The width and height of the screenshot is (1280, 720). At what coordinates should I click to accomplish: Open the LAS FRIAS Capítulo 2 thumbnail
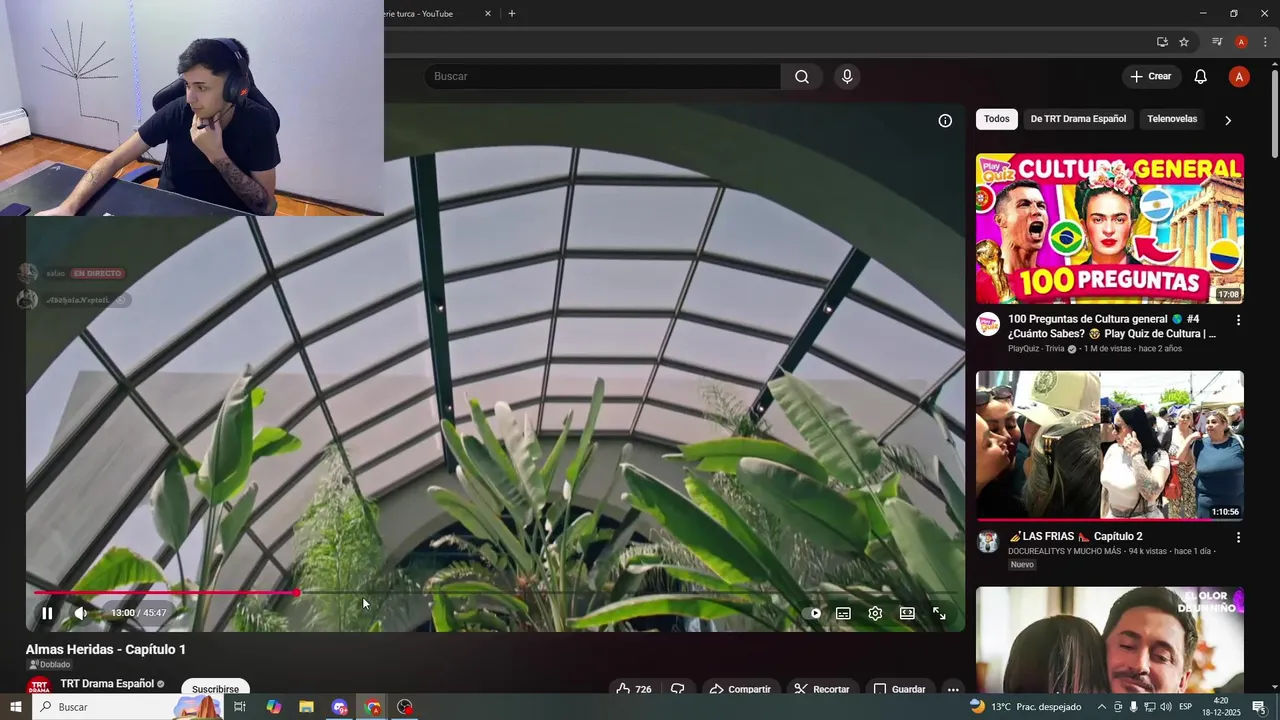pos(1110,446)
